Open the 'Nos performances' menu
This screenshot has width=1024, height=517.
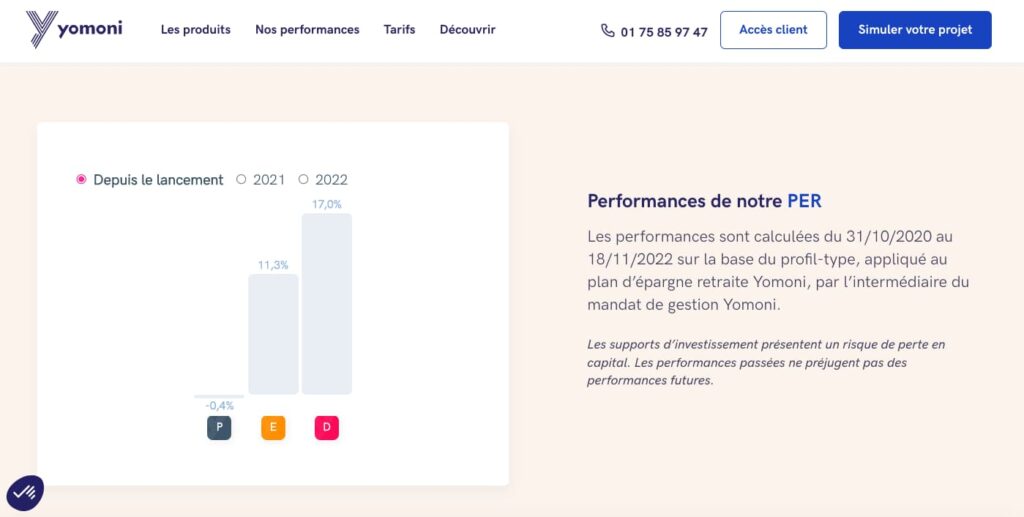click(307, 30)
